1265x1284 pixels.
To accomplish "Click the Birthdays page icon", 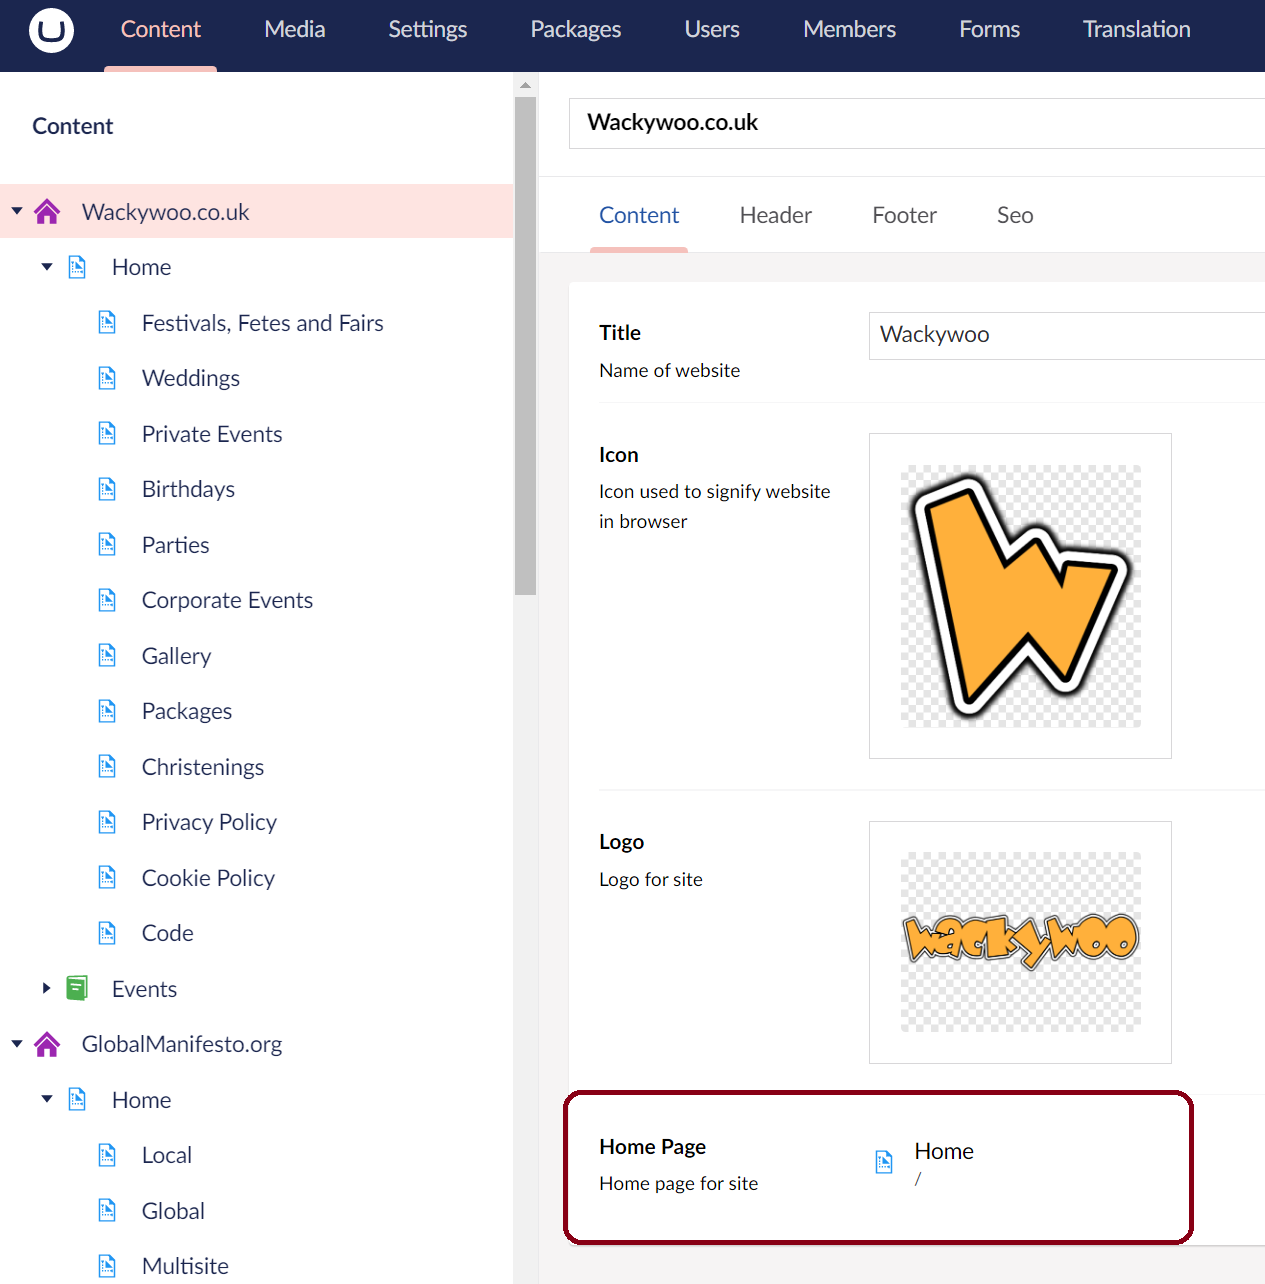I will pyautogui.click(x=107, y=489).
